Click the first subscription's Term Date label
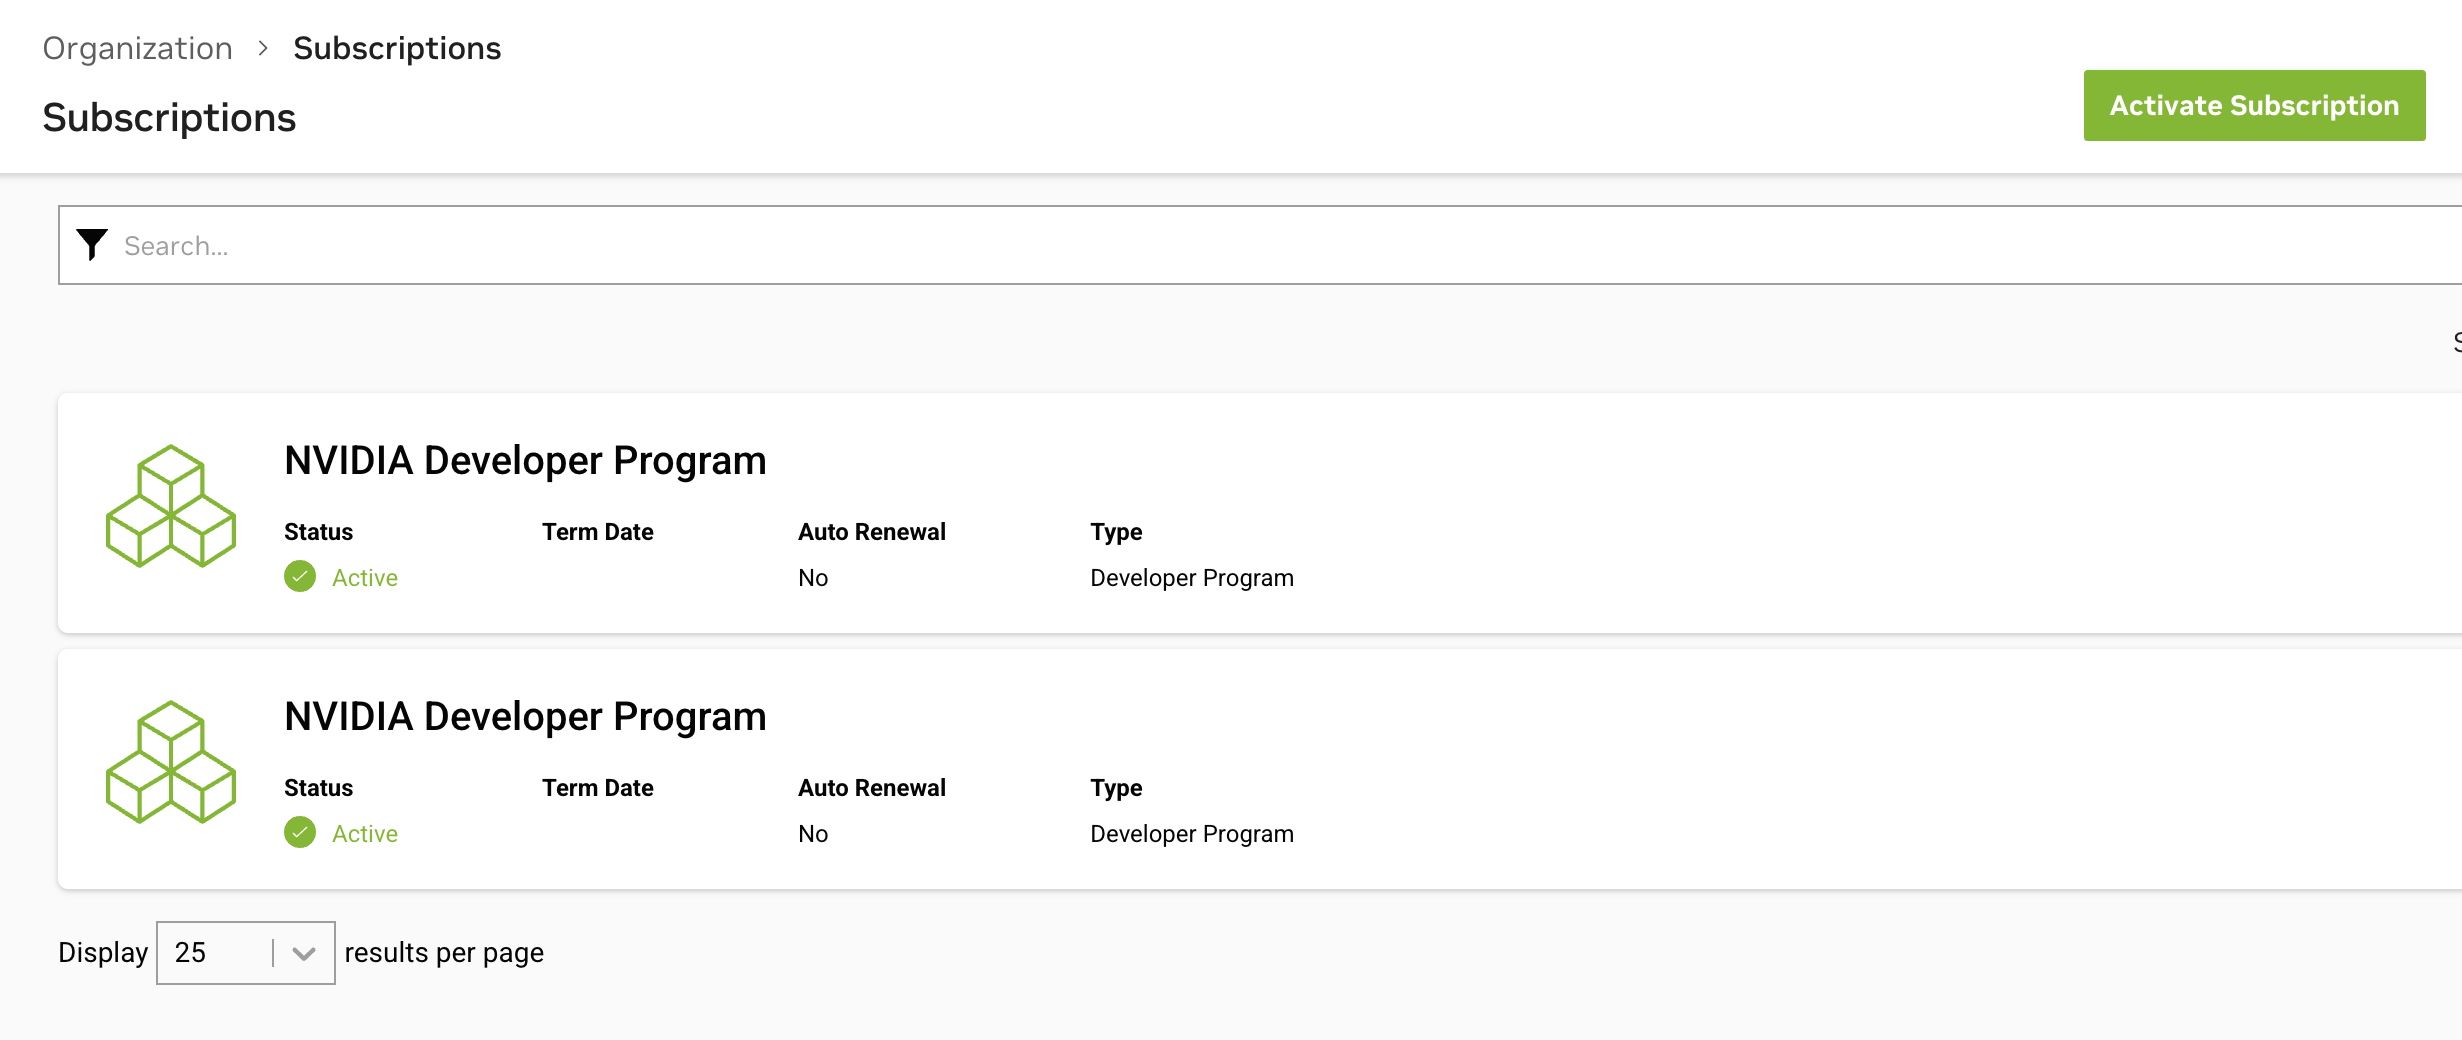This screenshot has height=1040, width=2462. (598, 532)
